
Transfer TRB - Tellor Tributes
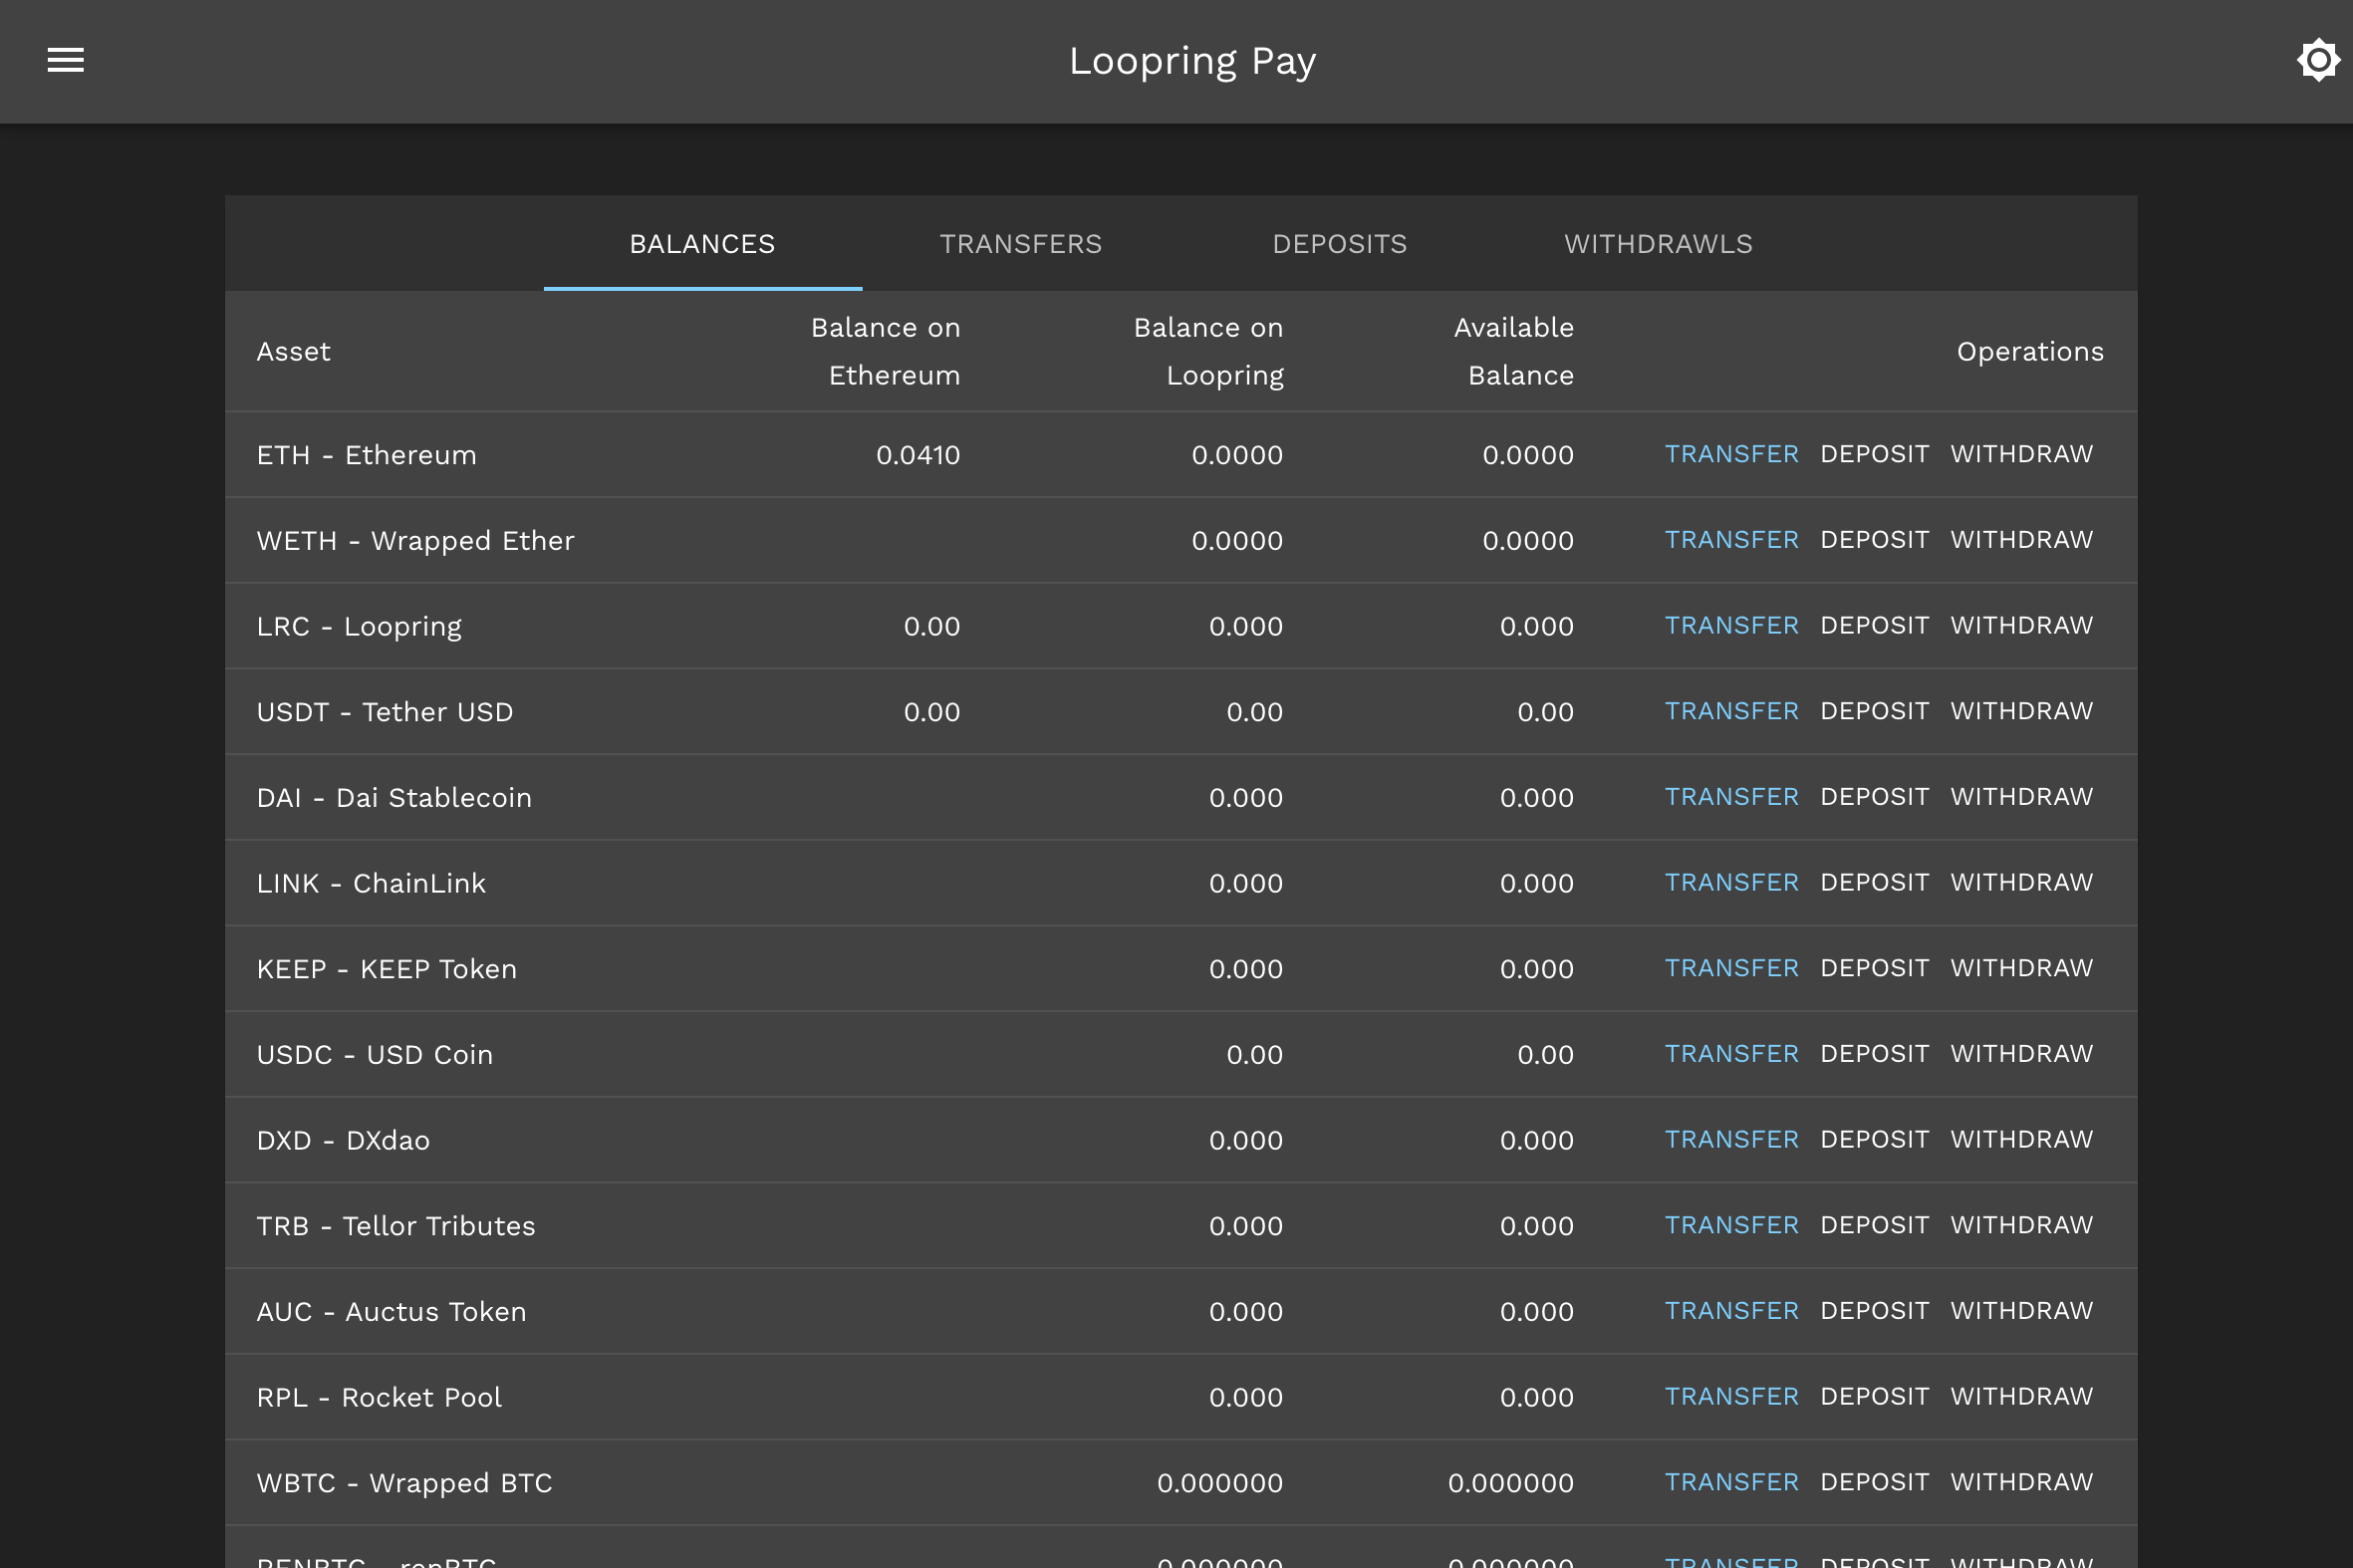point(1731,1225)
